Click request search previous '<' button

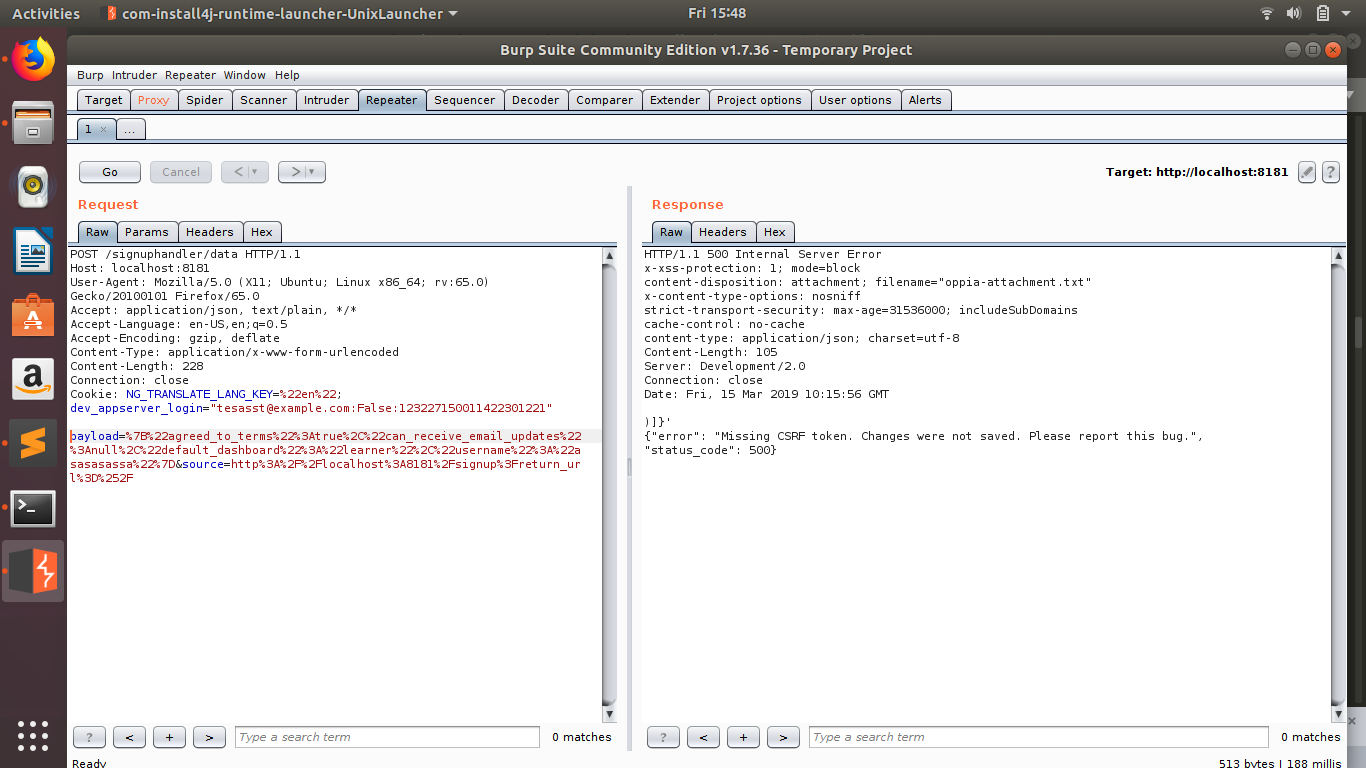tap(129, 737)
